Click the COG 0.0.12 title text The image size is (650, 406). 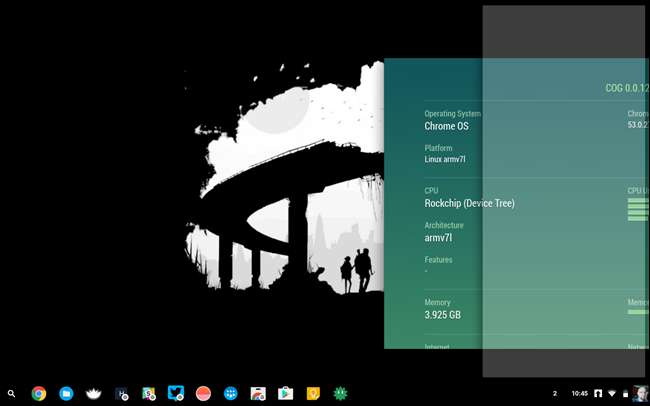coord(627,88)
